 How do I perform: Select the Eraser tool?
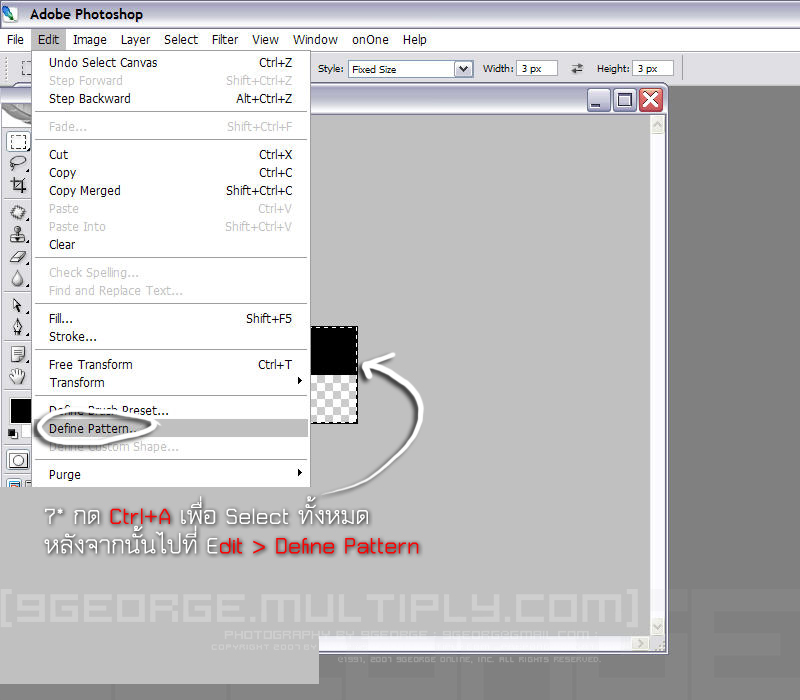click(x=18, y=256)
